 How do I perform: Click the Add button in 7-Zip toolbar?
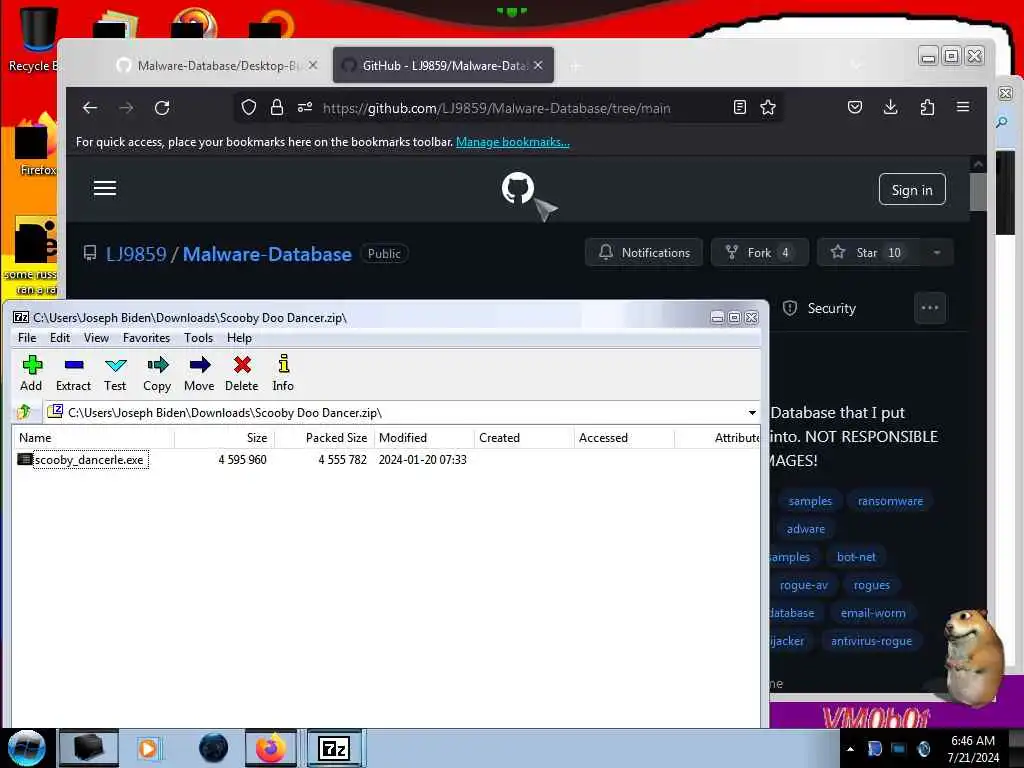point(31,374)
